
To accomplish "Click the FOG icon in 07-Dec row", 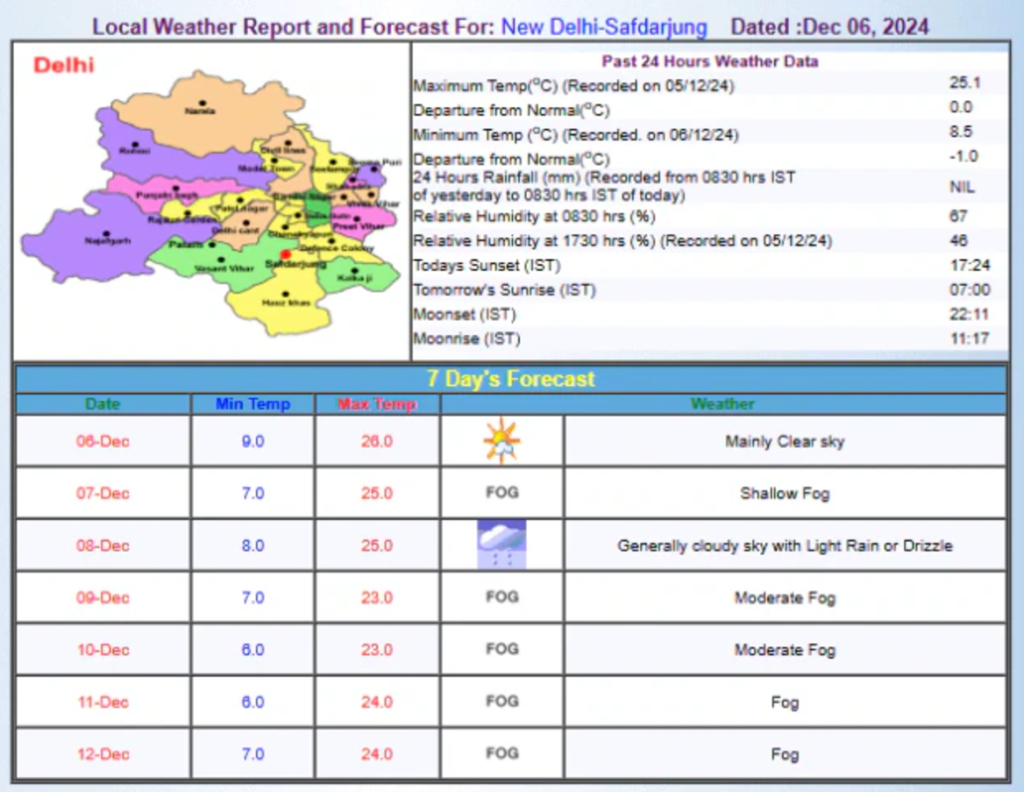I will pos(502,492).
